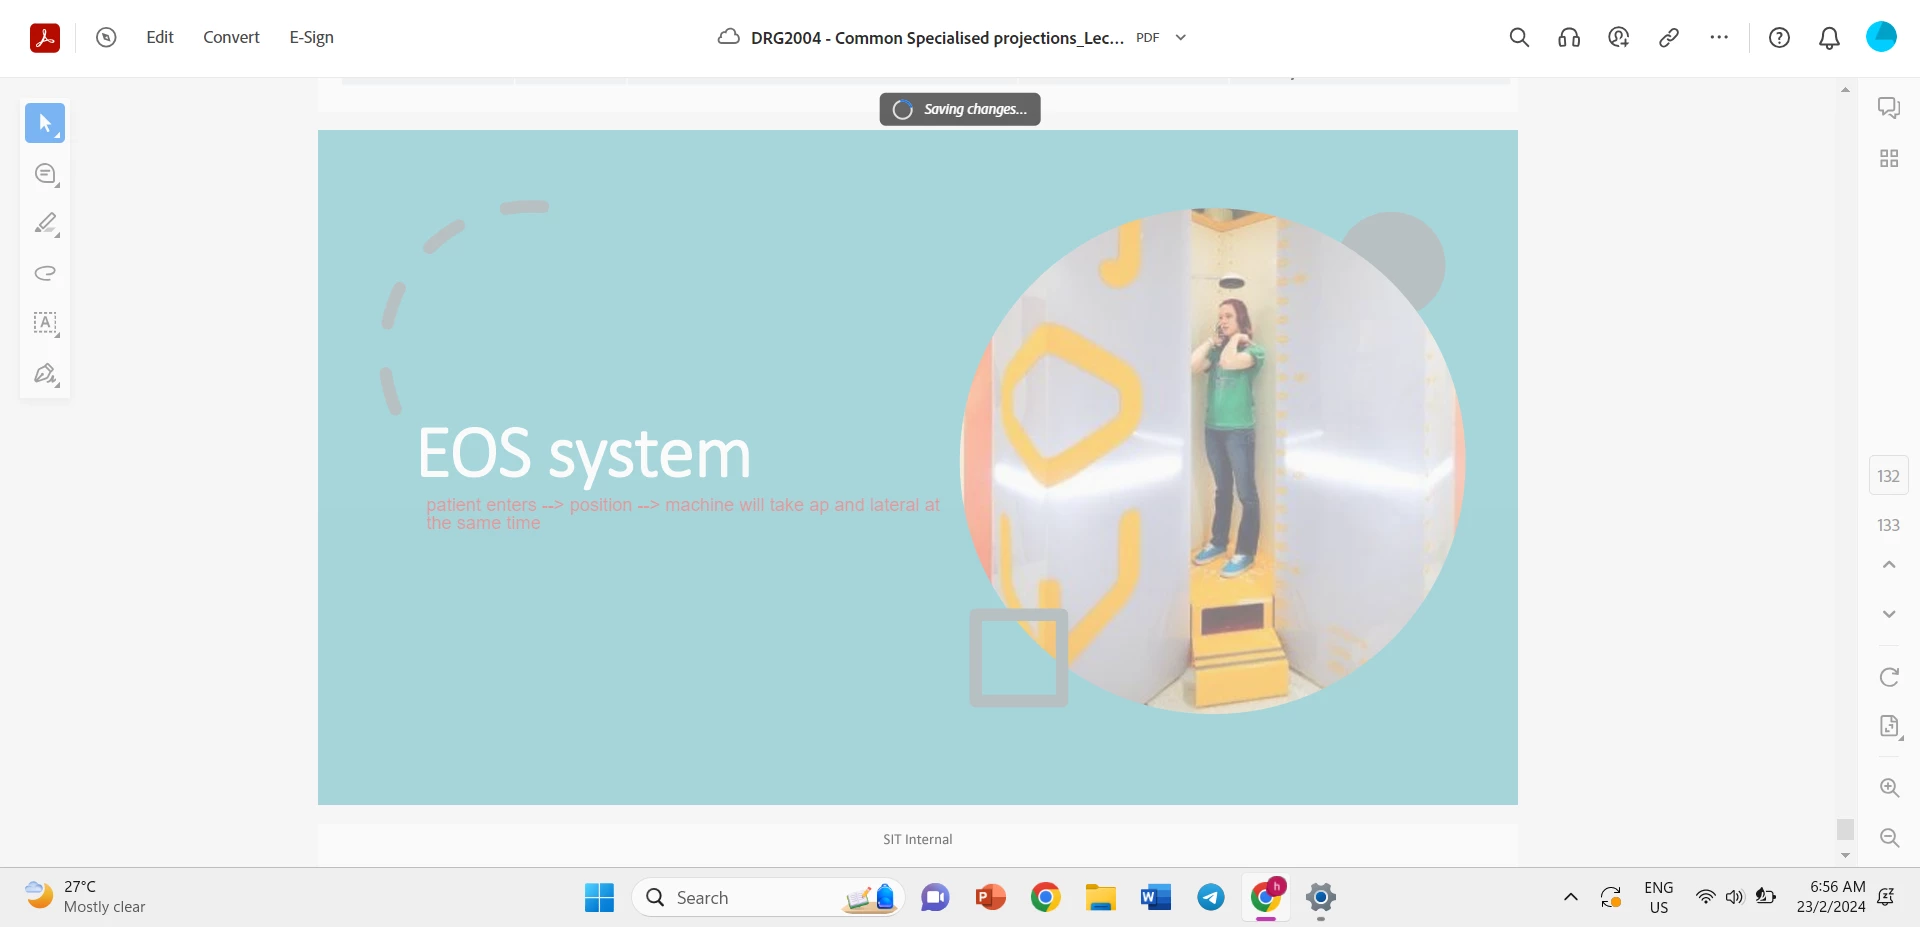Rotate the page view clockwise
This screenshot has width=1920, height=927.
(1889, 677)
